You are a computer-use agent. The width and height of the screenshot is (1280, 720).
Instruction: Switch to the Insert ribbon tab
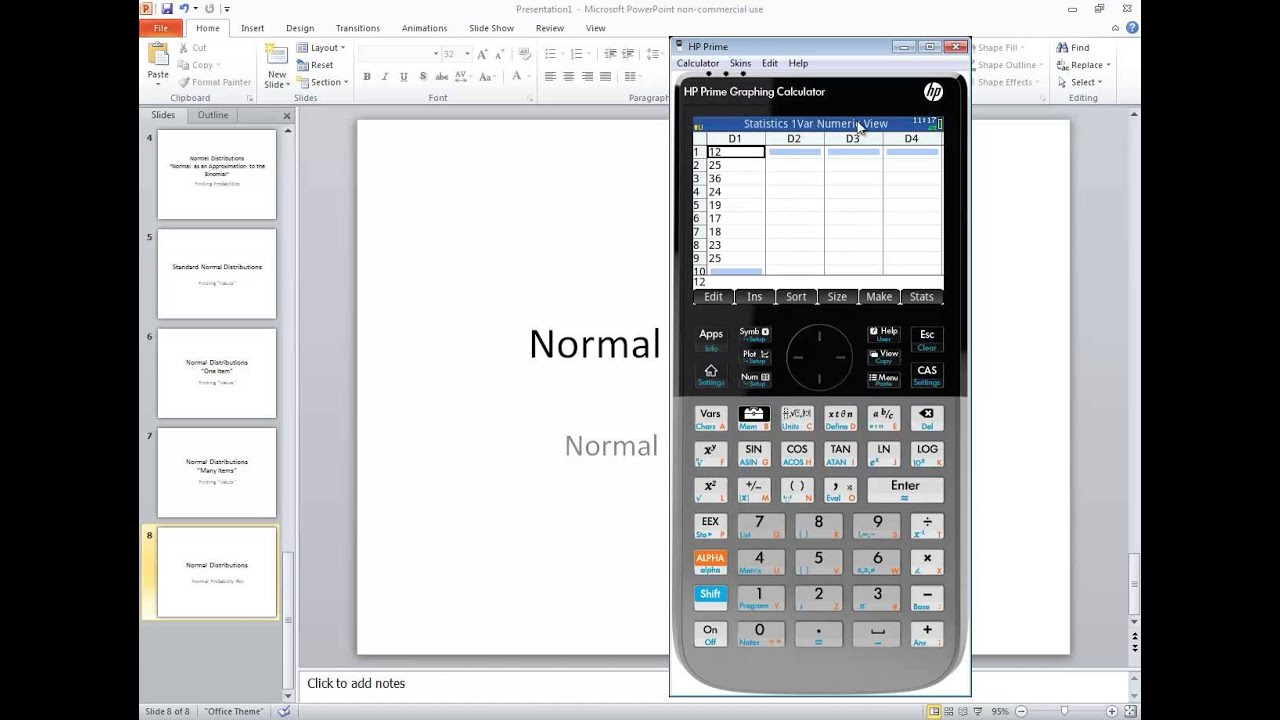pos(252,28)
